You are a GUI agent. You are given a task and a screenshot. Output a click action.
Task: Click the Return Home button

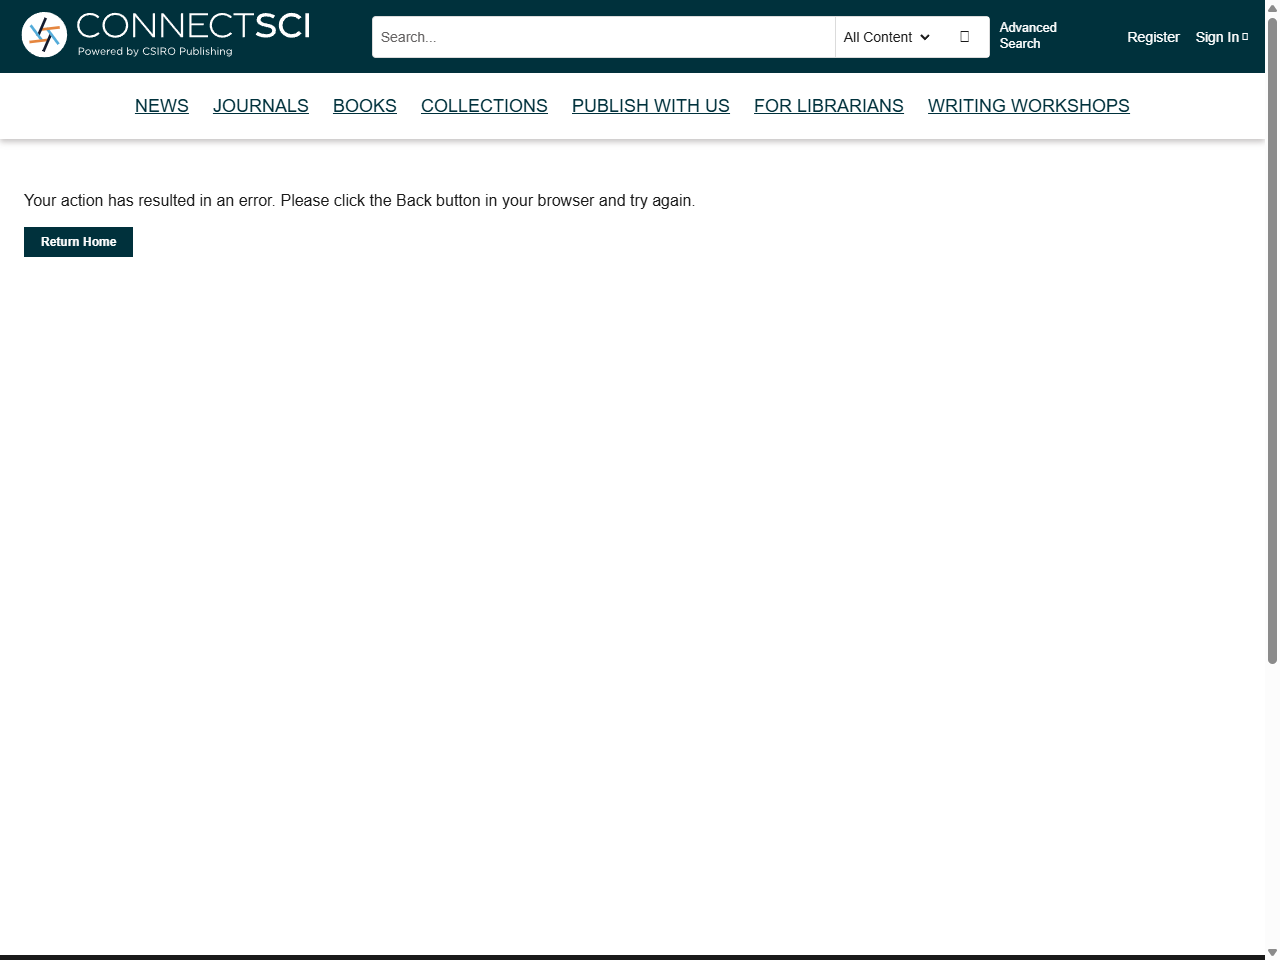point(78,242)
